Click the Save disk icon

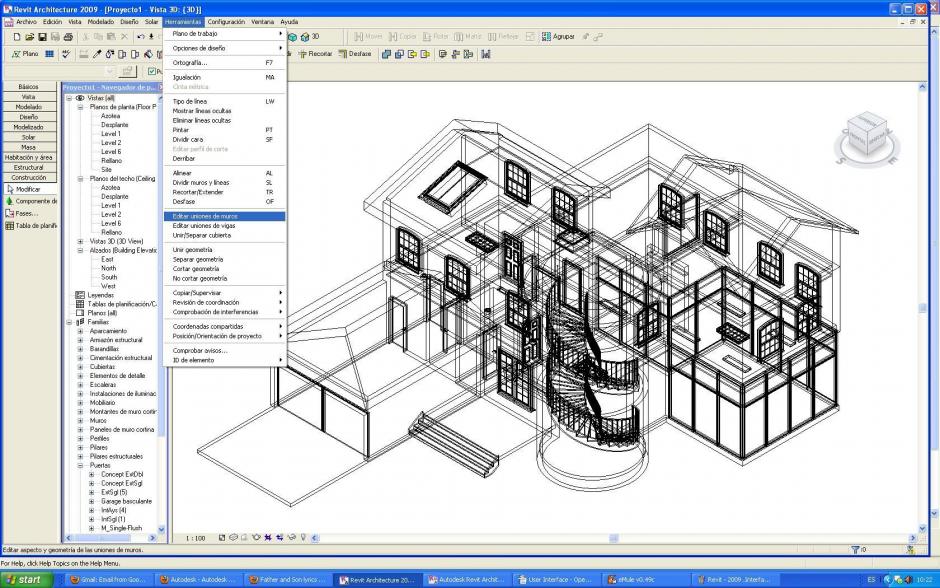(41, 37)
